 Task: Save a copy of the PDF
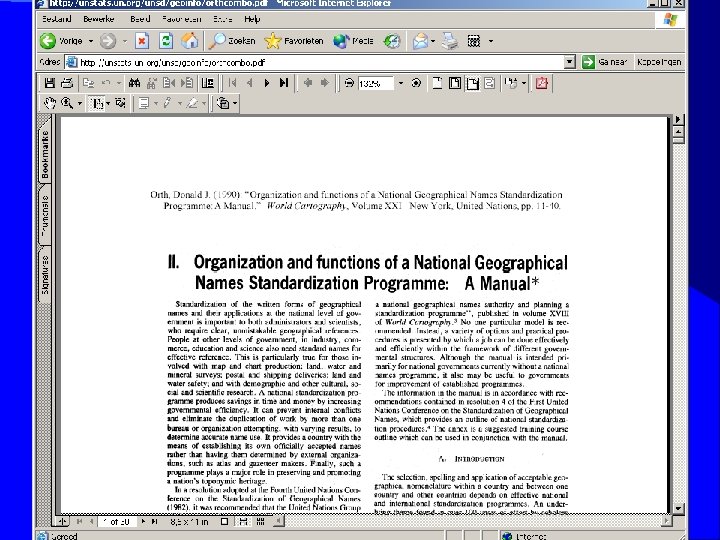click(x=49, y=83)
